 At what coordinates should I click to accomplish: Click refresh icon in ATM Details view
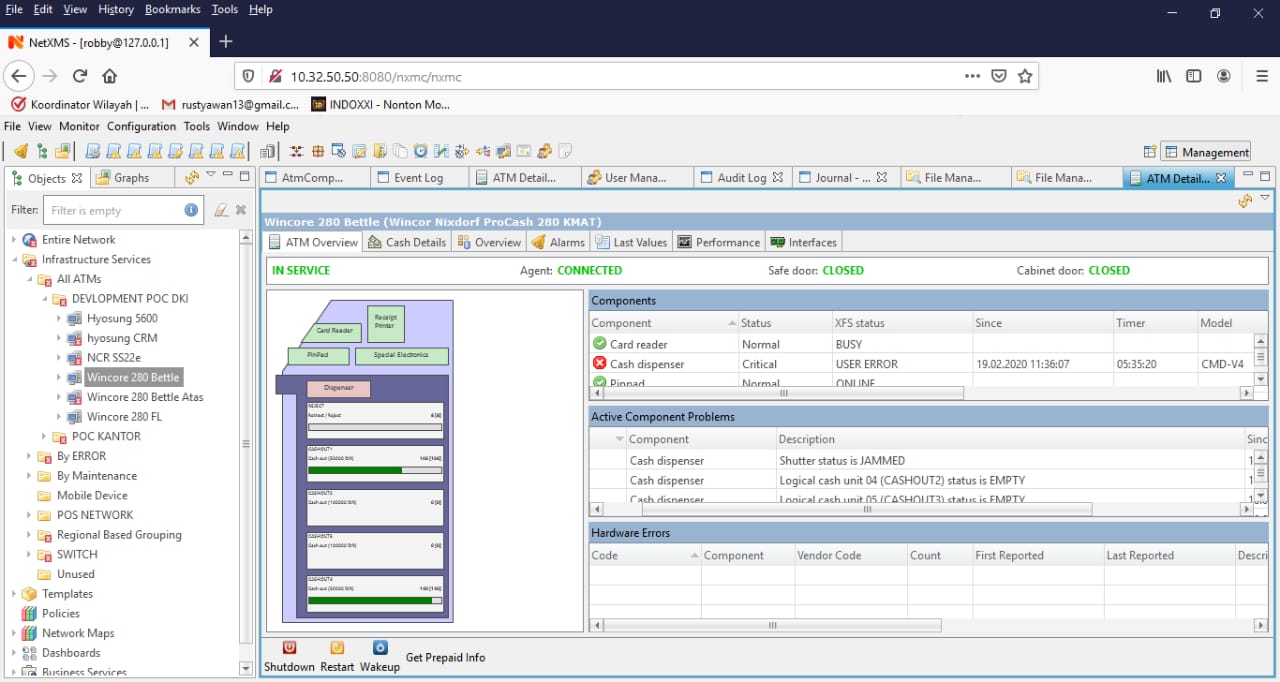[x=1245, y=201]
